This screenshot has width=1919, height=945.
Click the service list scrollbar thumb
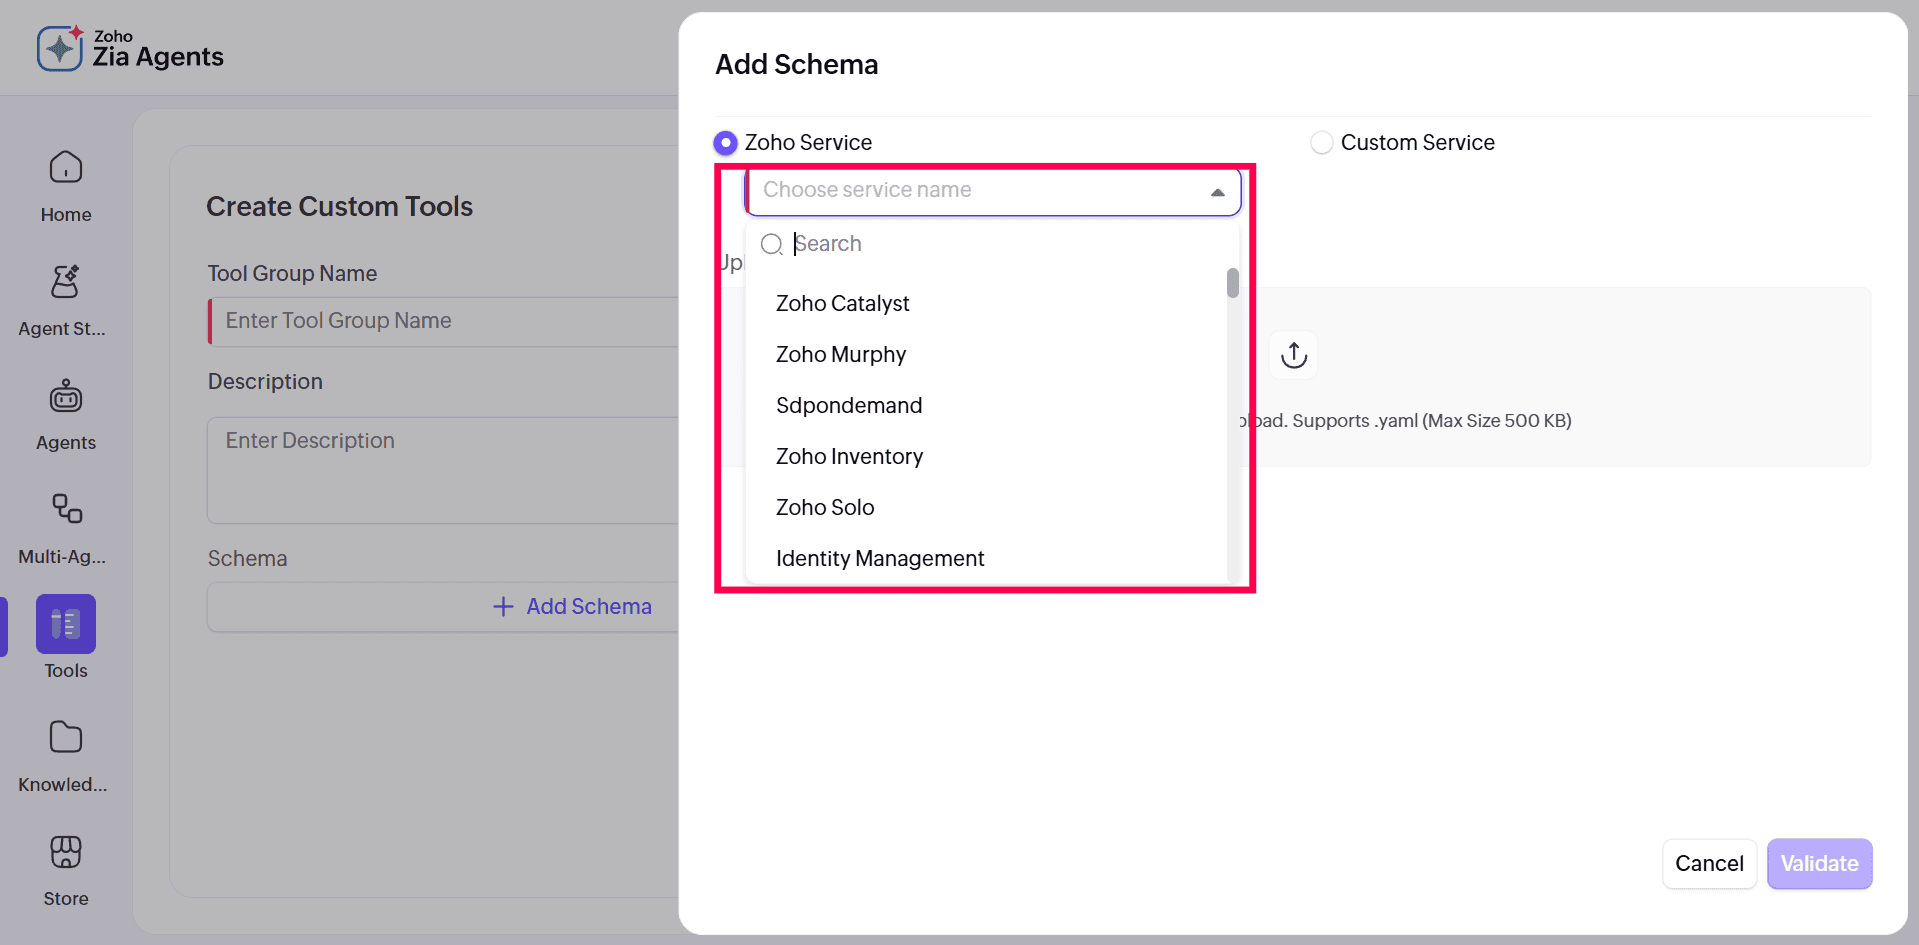click(1233, 283)
